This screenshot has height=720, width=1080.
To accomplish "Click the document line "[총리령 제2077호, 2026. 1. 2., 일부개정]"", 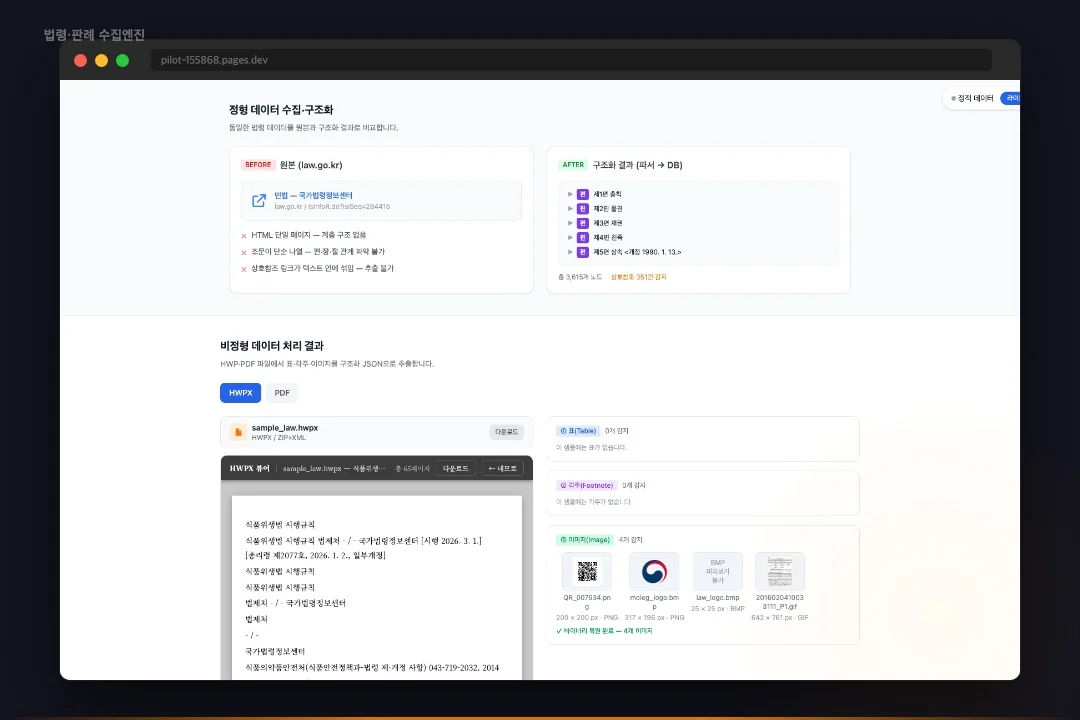I will (x=315, y=555).
